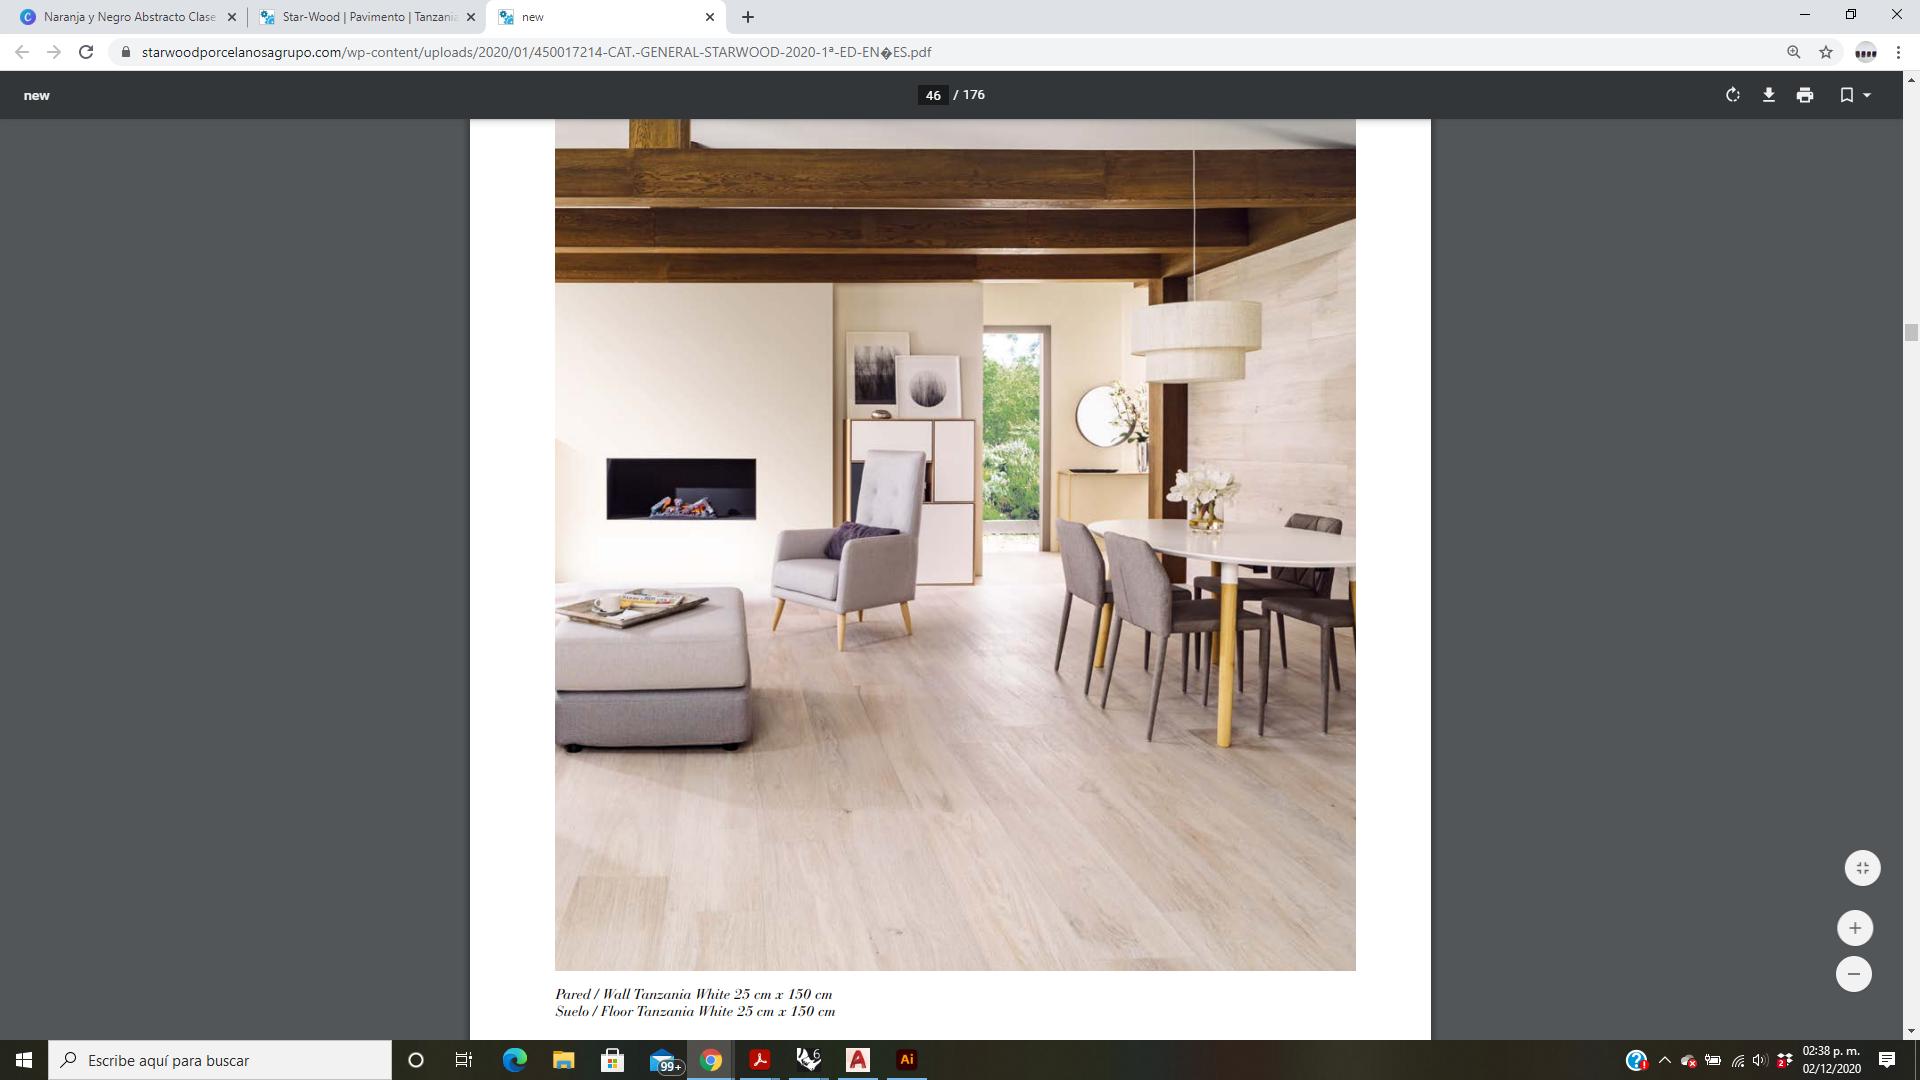Print the PDF document
The height and width of the screenshot is (1080, 1920).
pos(1804,95)
